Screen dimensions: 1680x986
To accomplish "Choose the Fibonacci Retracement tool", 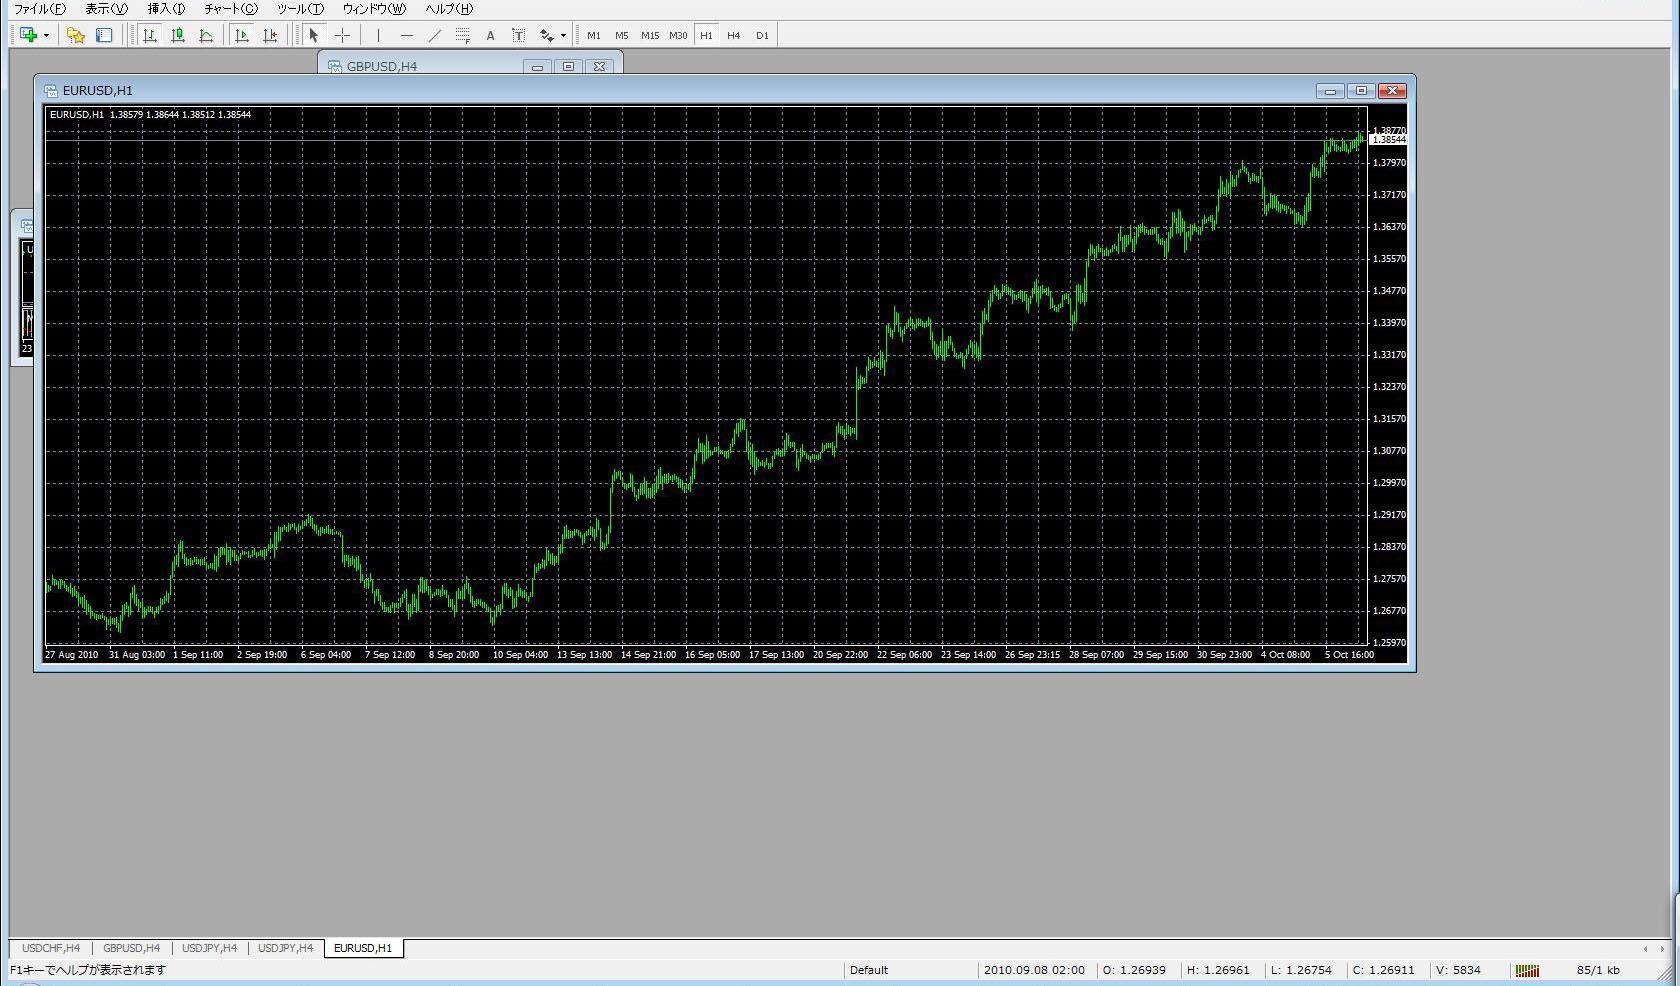I will coord(462,35).
